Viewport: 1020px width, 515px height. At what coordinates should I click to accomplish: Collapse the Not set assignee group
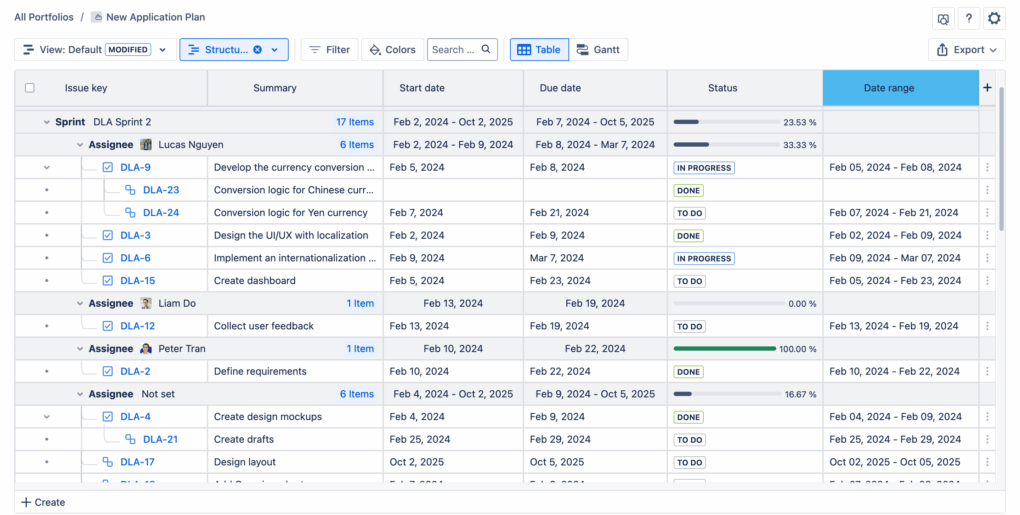80,394
